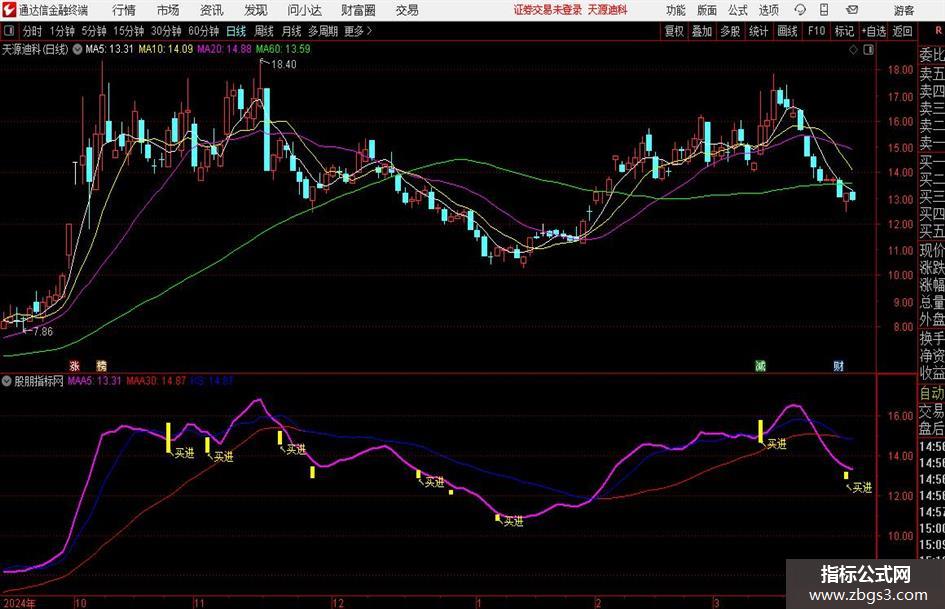Open the 功能 menu
Screen dimensions: 945x609
(676, 10)
